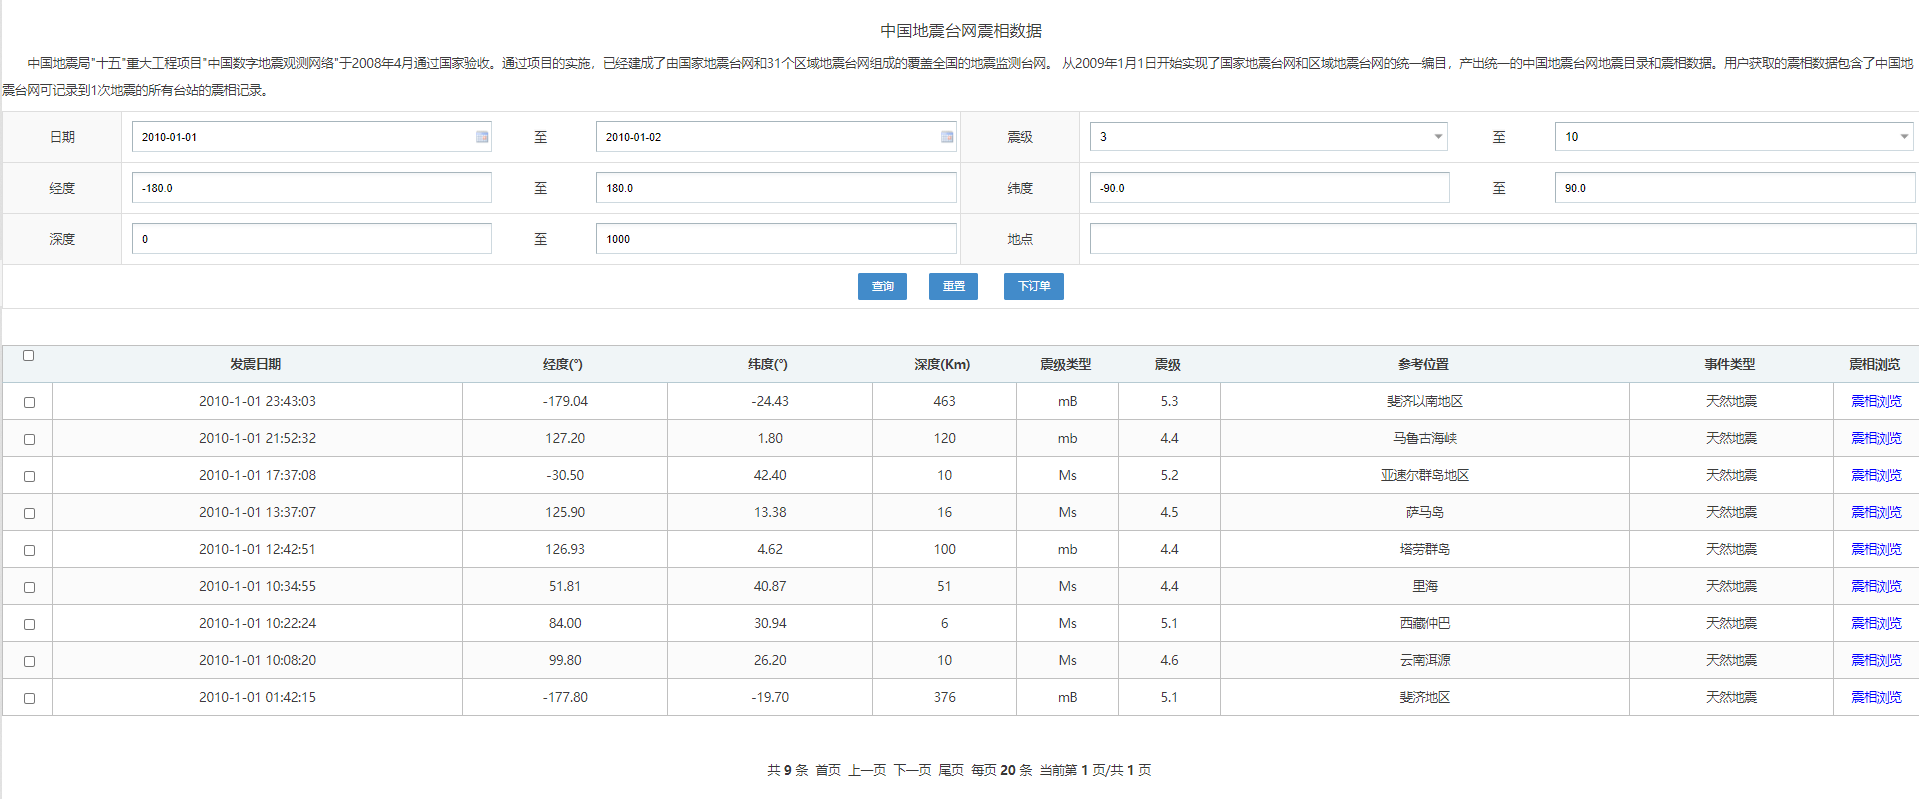
Task: Toggle the select-all checkbox in table header
Action: [x=29, y=355]
